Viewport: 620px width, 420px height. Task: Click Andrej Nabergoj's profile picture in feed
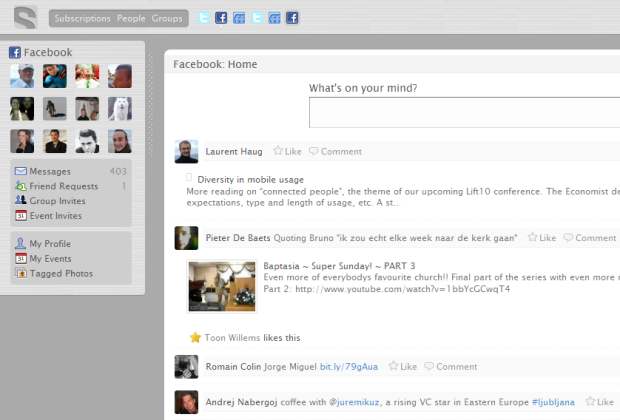(x=186, y=402)
